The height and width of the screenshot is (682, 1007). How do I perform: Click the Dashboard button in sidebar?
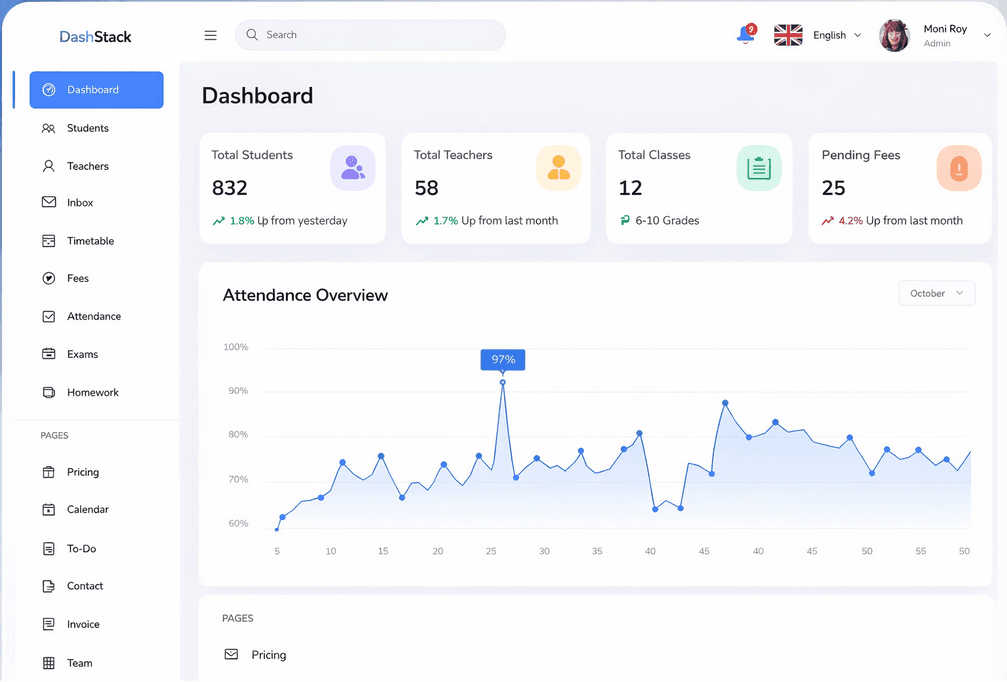click(96, 90)
